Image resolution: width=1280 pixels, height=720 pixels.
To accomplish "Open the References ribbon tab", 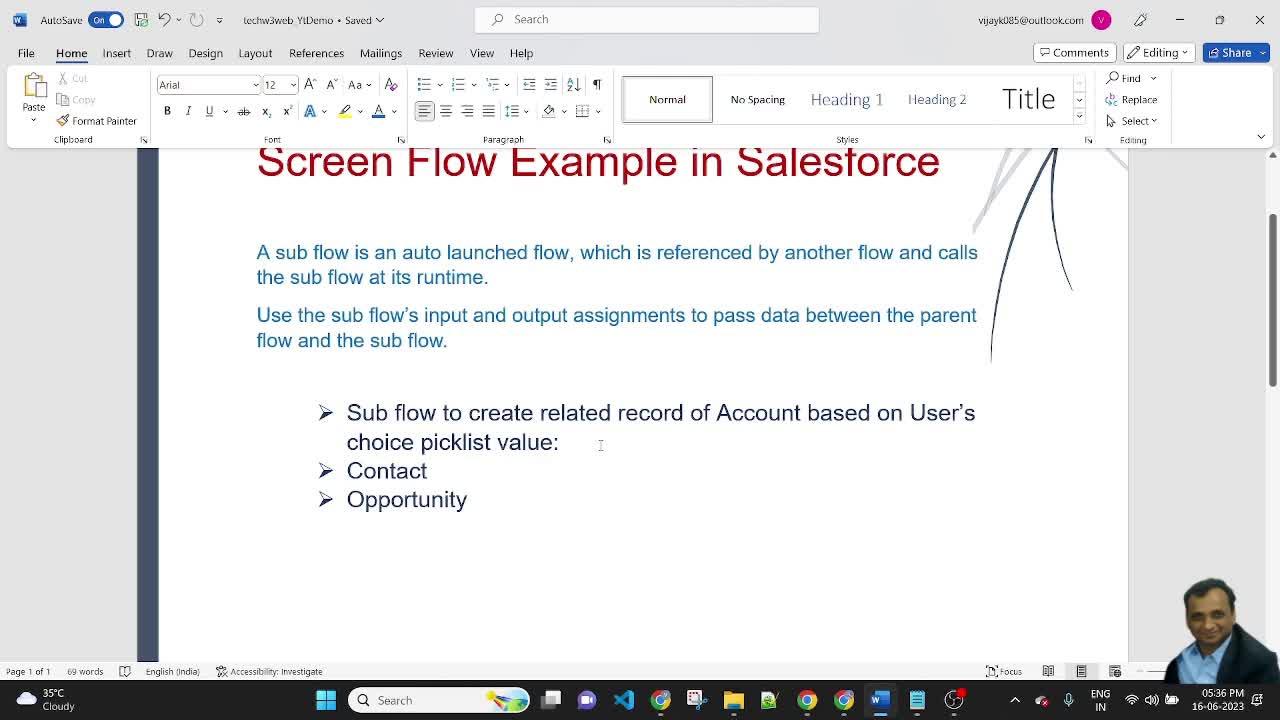I will coord(316,53).
